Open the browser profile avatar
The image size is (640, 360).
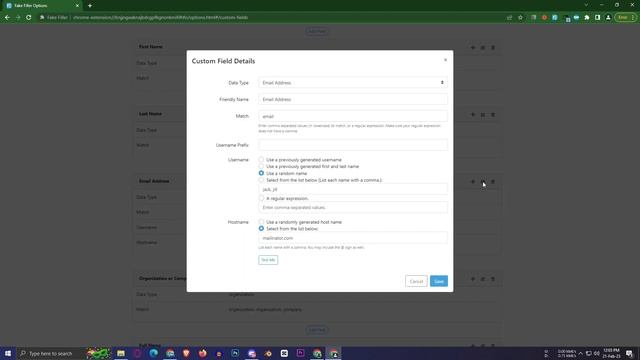coord(608,18)
